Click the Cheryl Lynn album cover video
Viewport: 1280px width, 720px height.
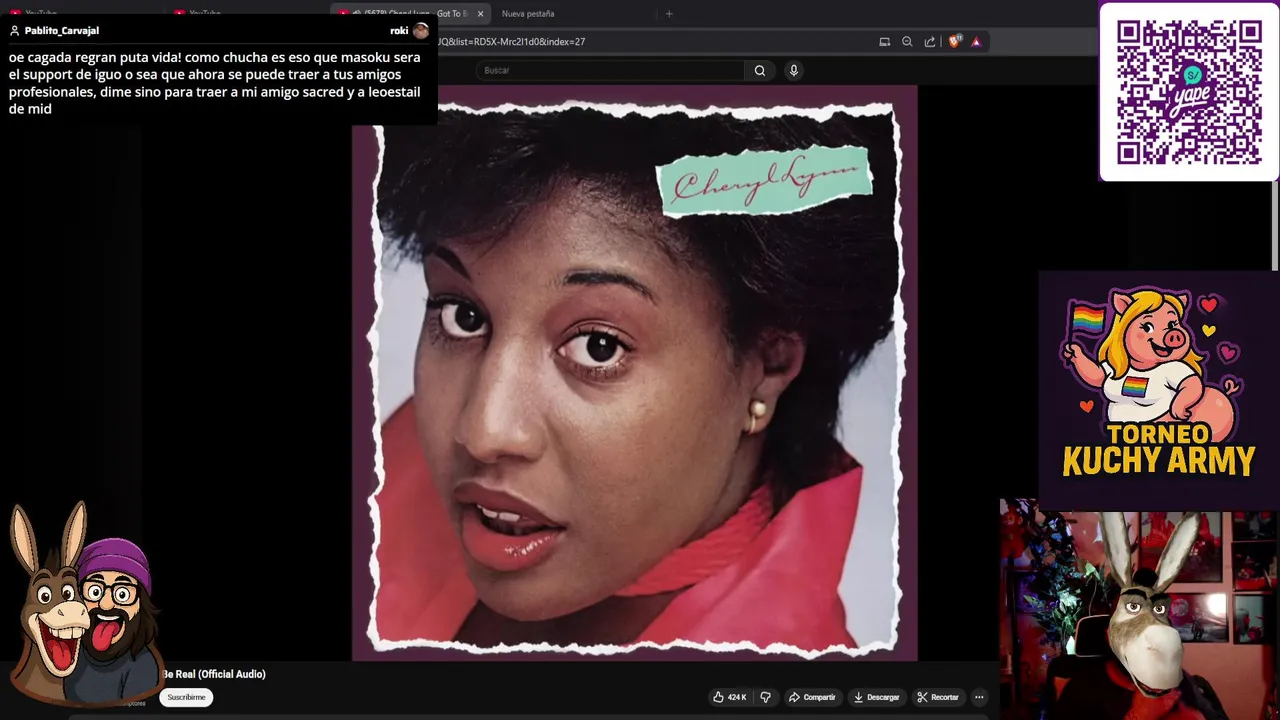point(634,372)
